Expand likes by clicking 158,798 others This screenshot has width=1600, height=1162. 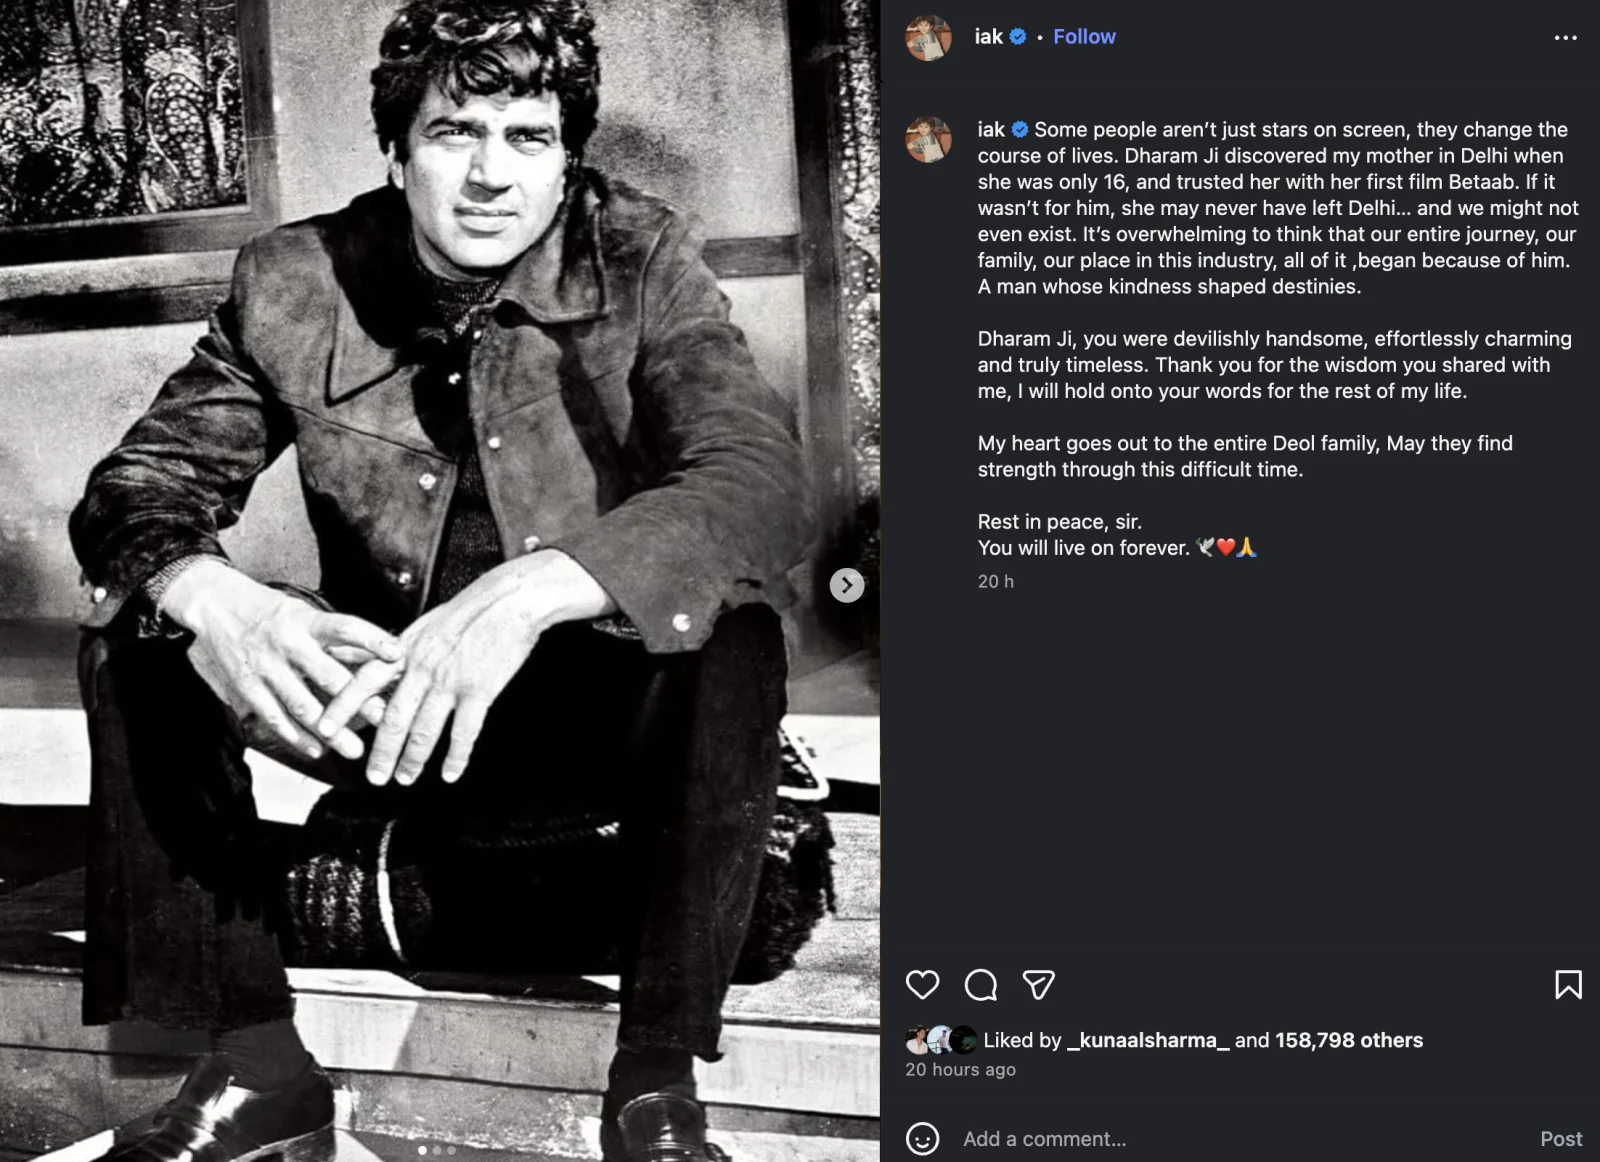pos(1347,1040)
